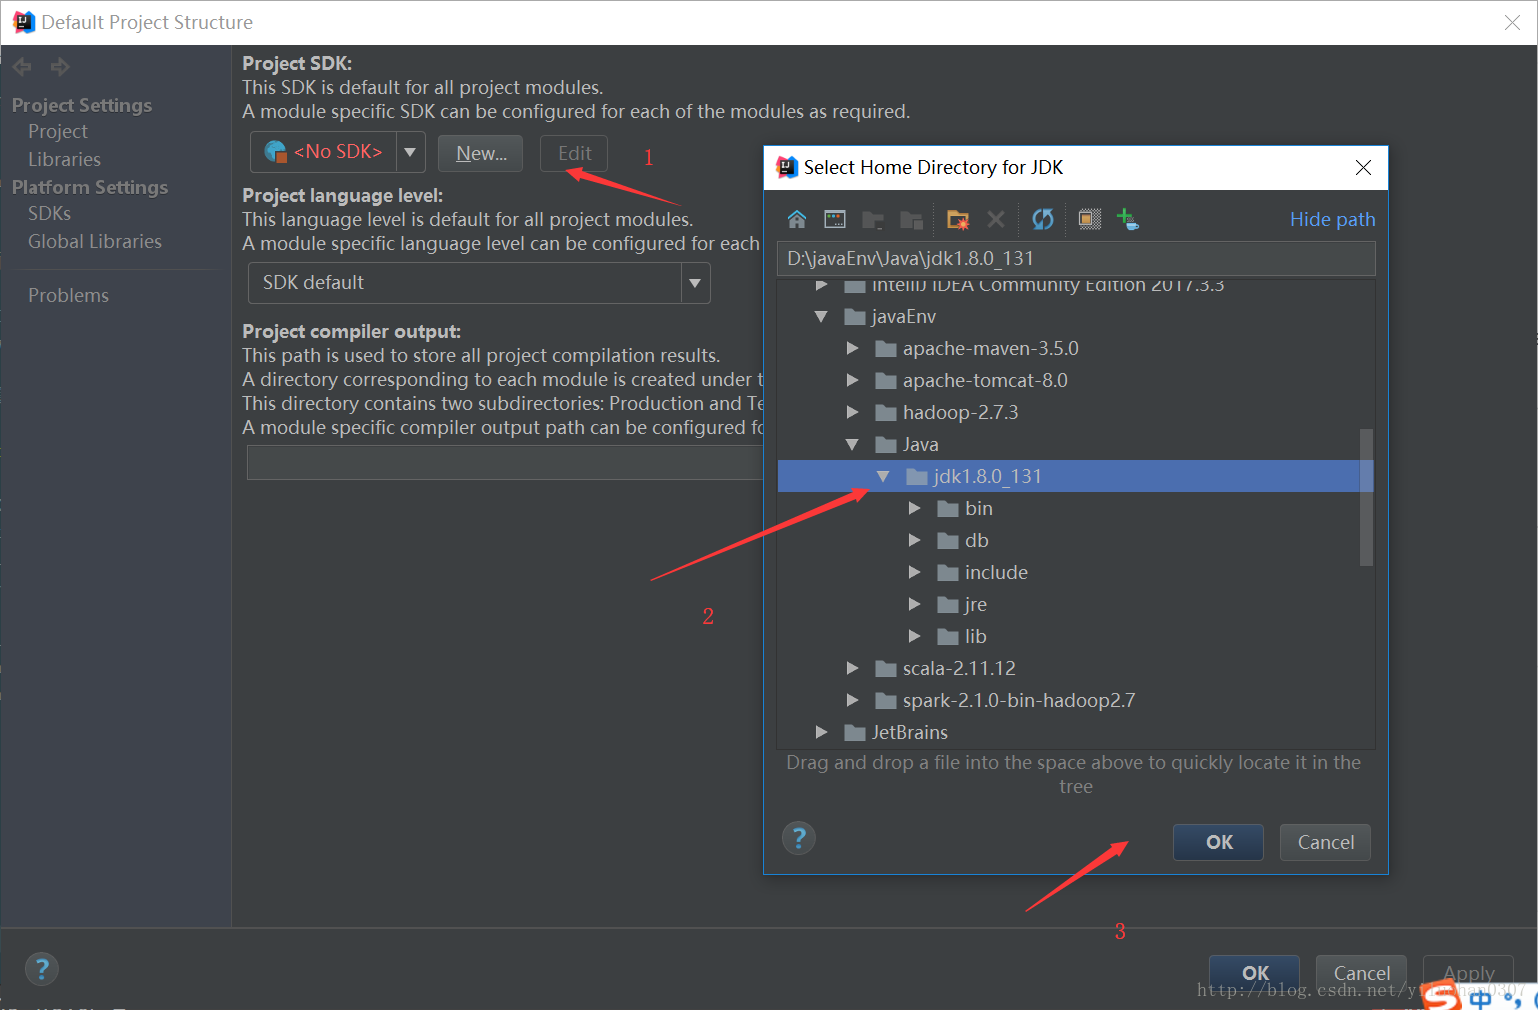Expand the bin folder
The width and height of the screenshot is (1538, 1010).
point(914,509)
